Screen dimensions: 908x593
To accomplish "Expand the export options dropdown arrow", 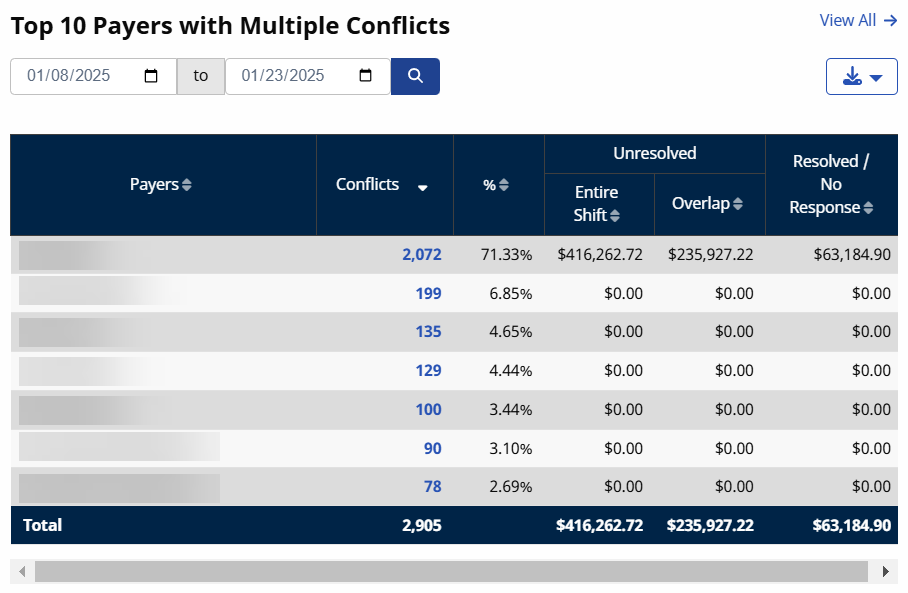I will [x=874, y=76].
